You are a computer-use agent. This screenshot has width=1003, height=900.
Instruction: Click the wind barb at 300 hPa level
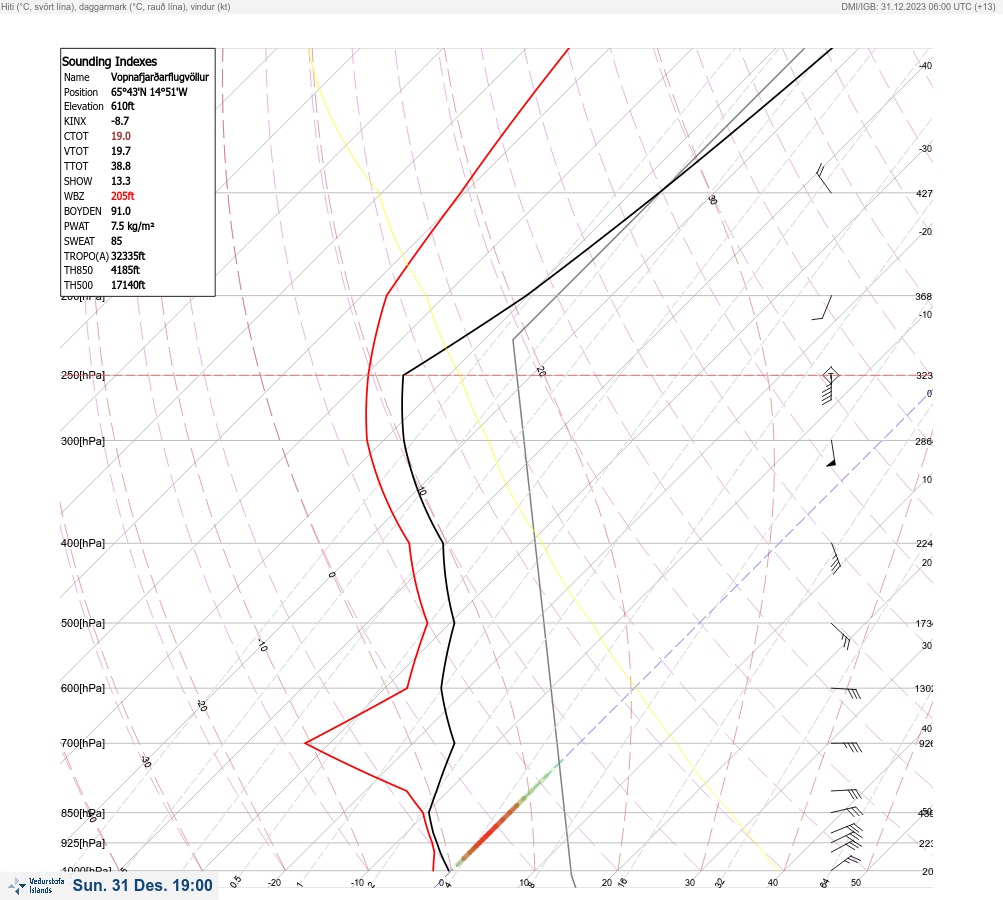[832, 454]
